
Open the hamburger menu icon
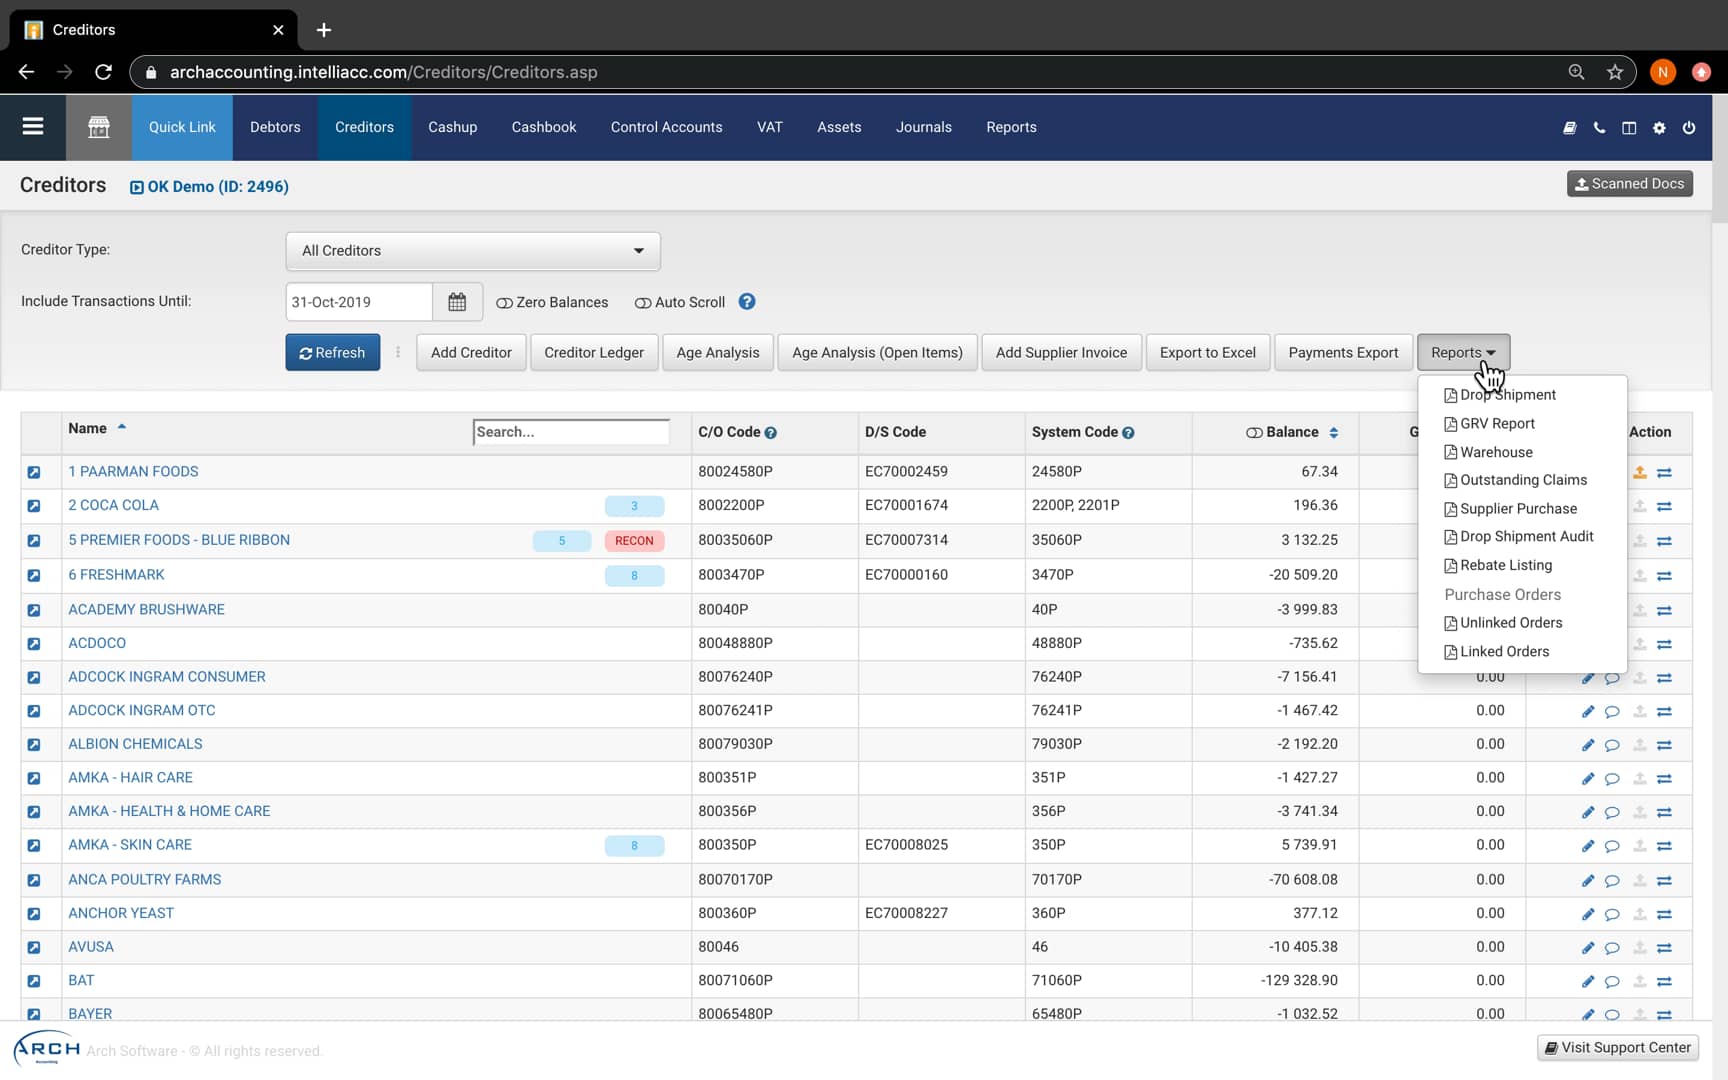33,127
